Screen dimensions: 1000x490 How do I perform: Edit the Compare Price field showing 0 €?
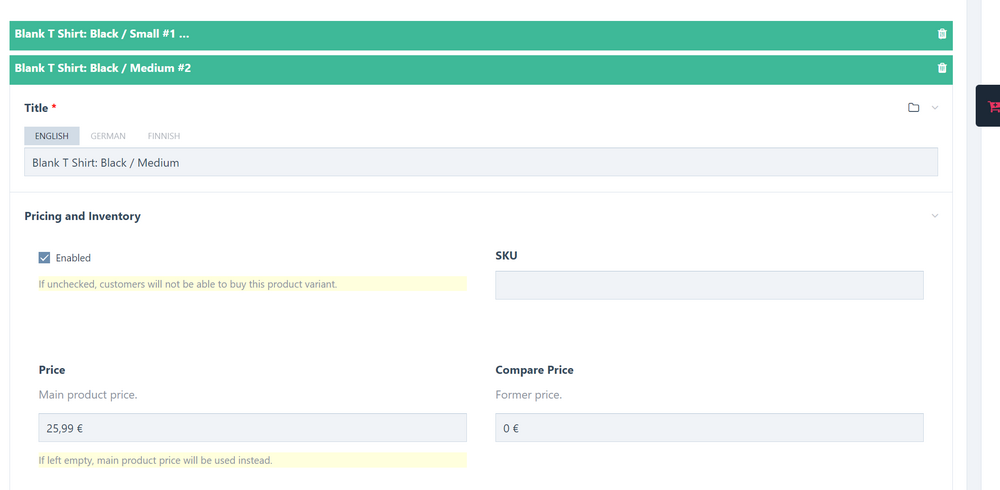(x=709, y=427)
